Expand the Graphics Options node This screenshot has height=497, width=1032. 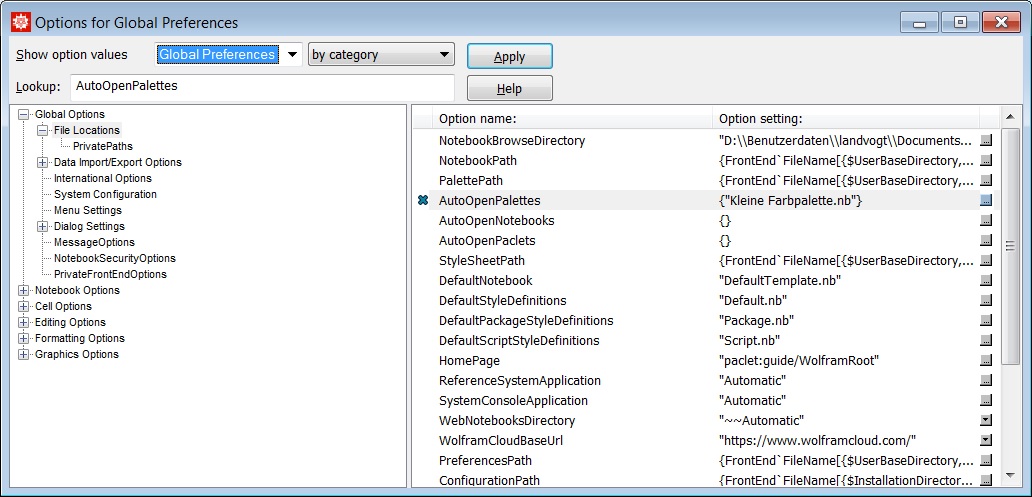click(x=24, y=354)
